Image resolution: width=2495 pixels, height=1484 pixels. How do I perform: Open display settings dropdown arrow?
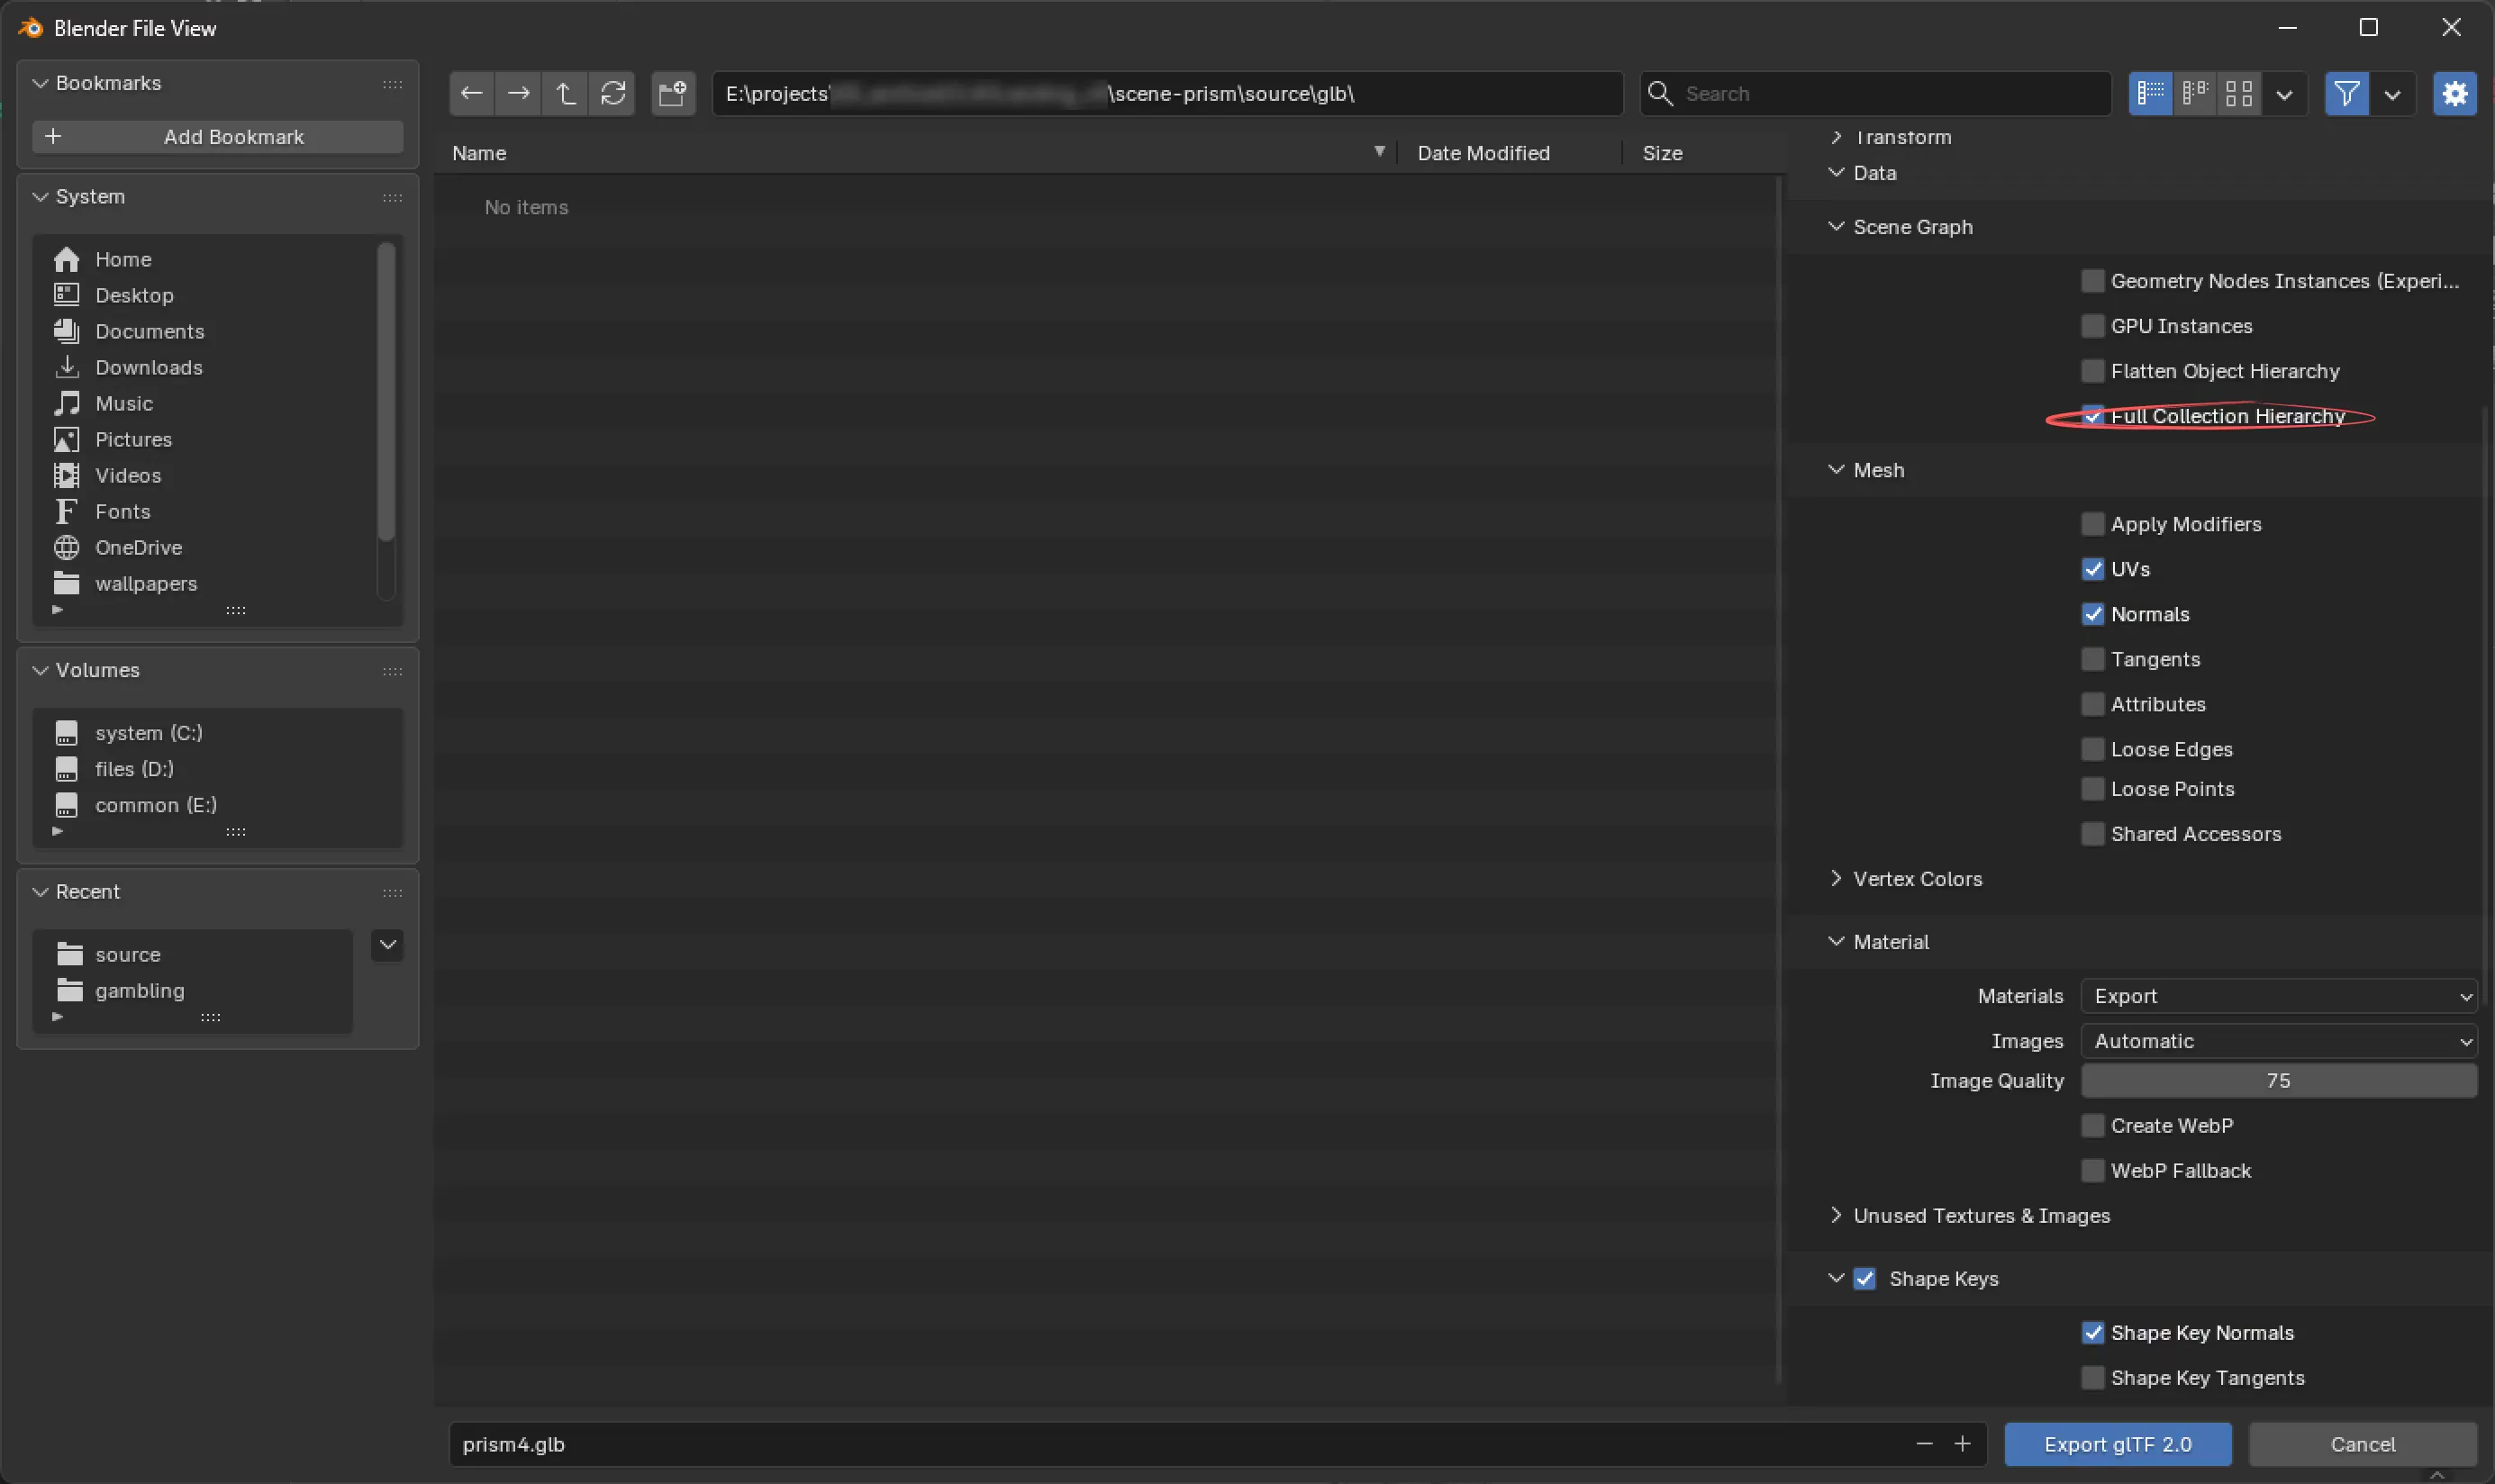(x=2284, y=94)
